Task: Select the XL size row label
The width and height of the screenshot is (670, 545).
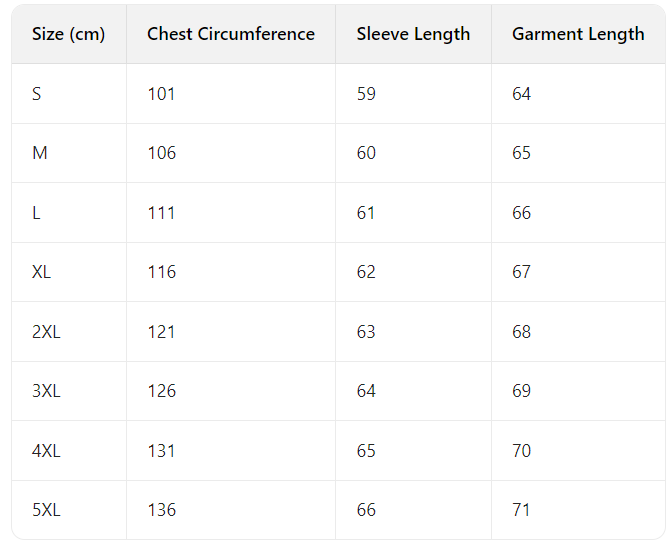Action: pyautogui.click(x=41, y=272)
